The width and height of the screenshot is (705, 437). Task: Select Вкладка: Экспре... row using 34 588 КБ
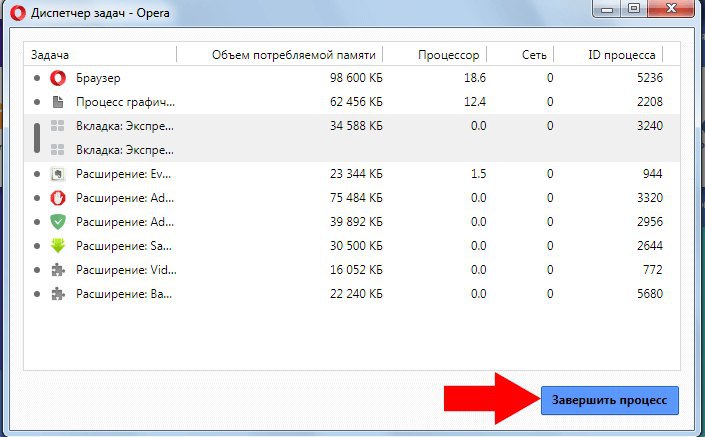(352, 126)
